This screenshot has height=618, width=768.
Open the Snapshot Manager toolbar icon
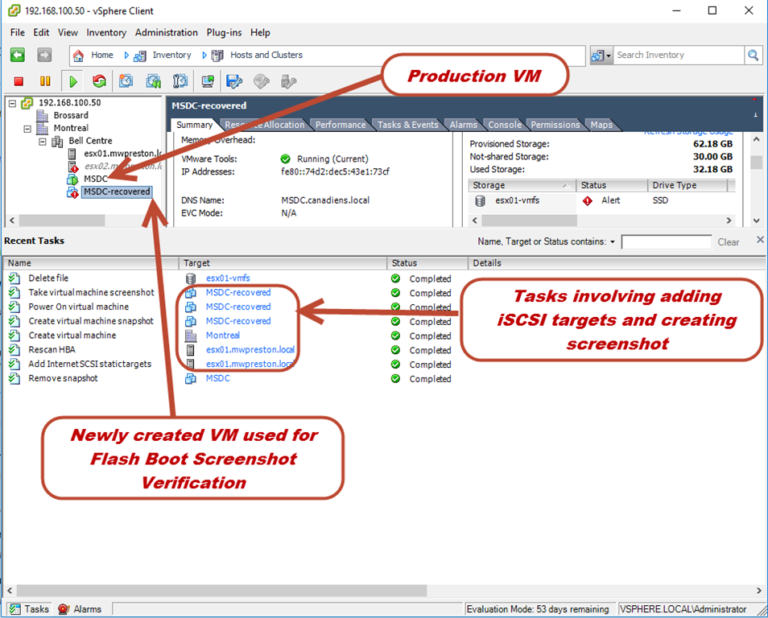tap(180, 81)
